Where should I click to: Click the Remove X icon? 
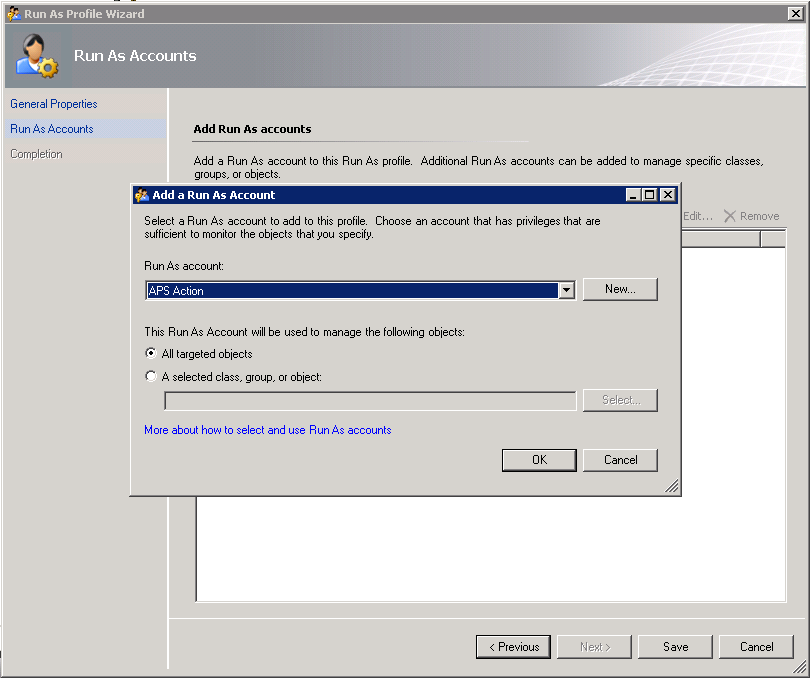(729, 215)
